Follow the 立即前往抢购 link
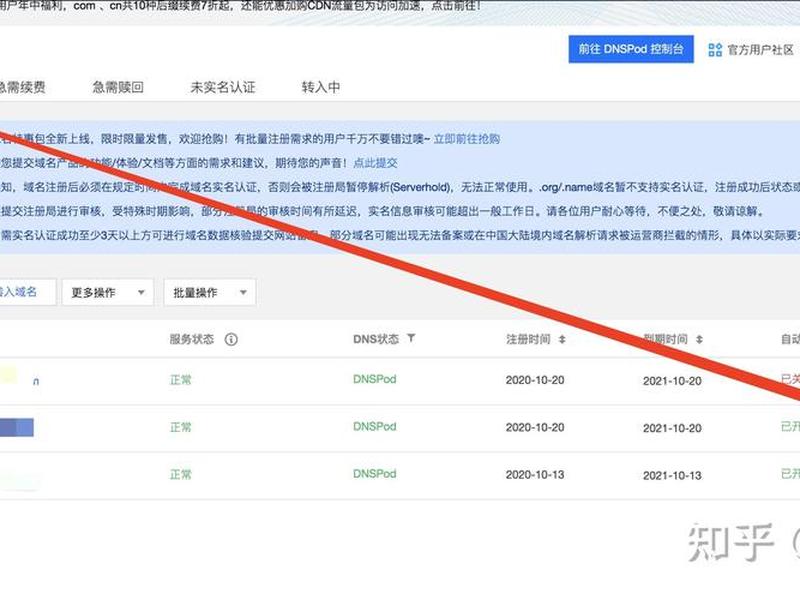The image size is (800, 600). click(x=466, y=139)
